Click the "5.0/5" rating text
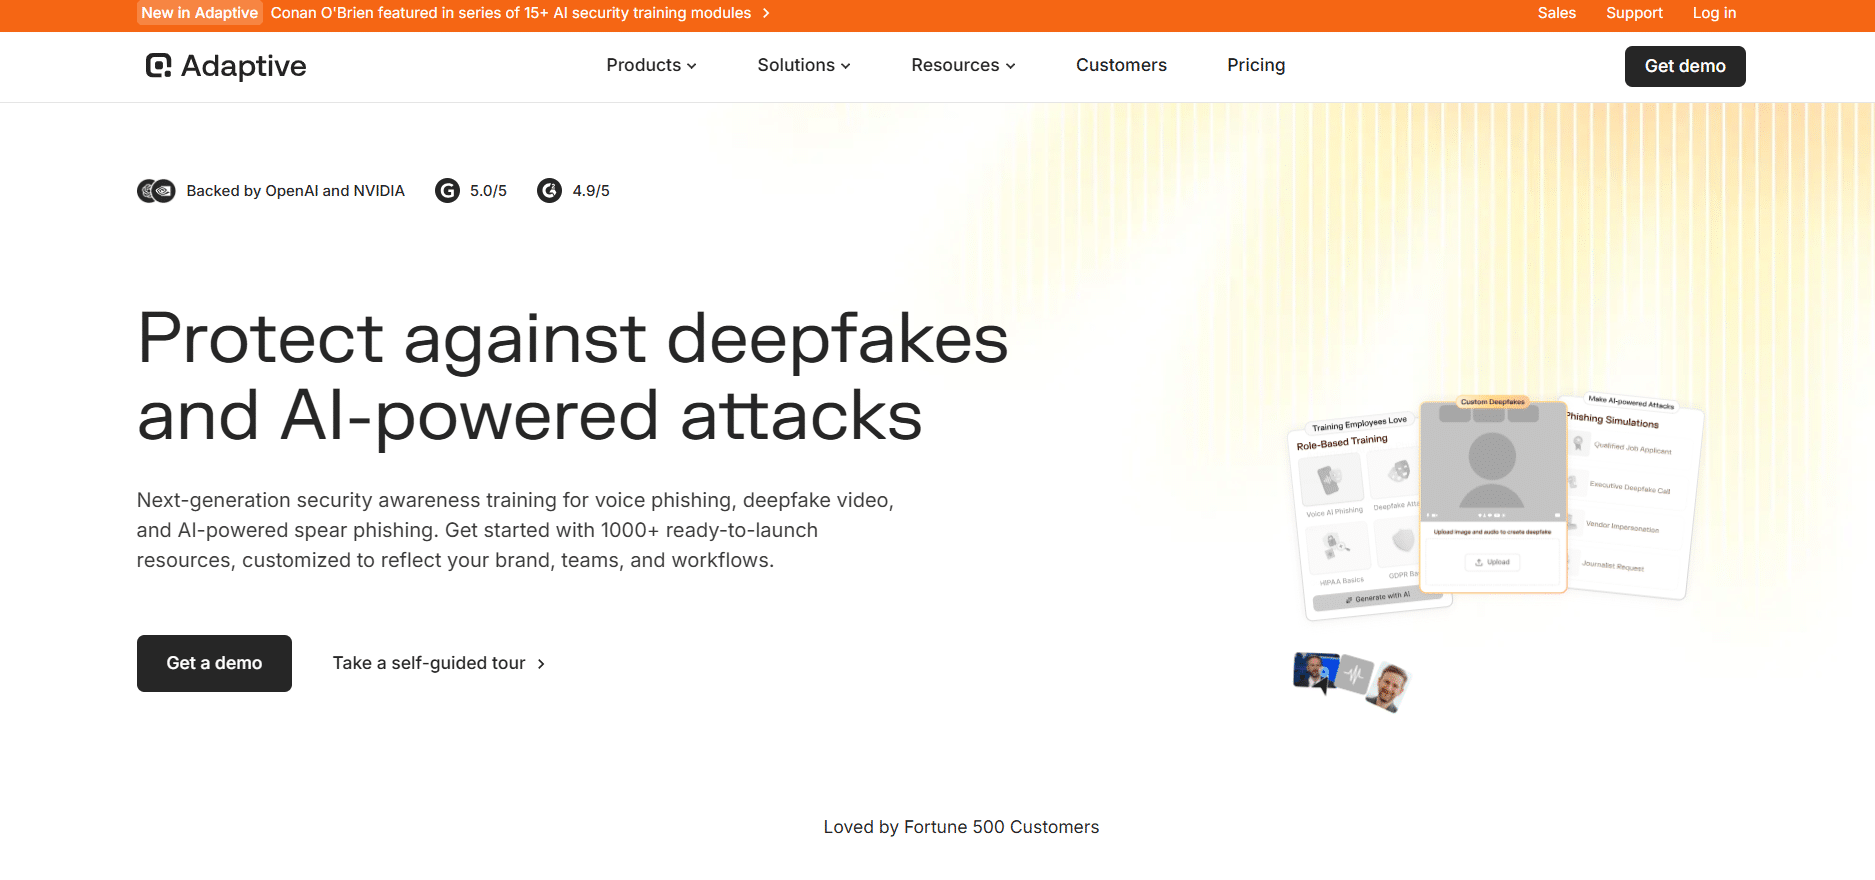 click(489, 191)
